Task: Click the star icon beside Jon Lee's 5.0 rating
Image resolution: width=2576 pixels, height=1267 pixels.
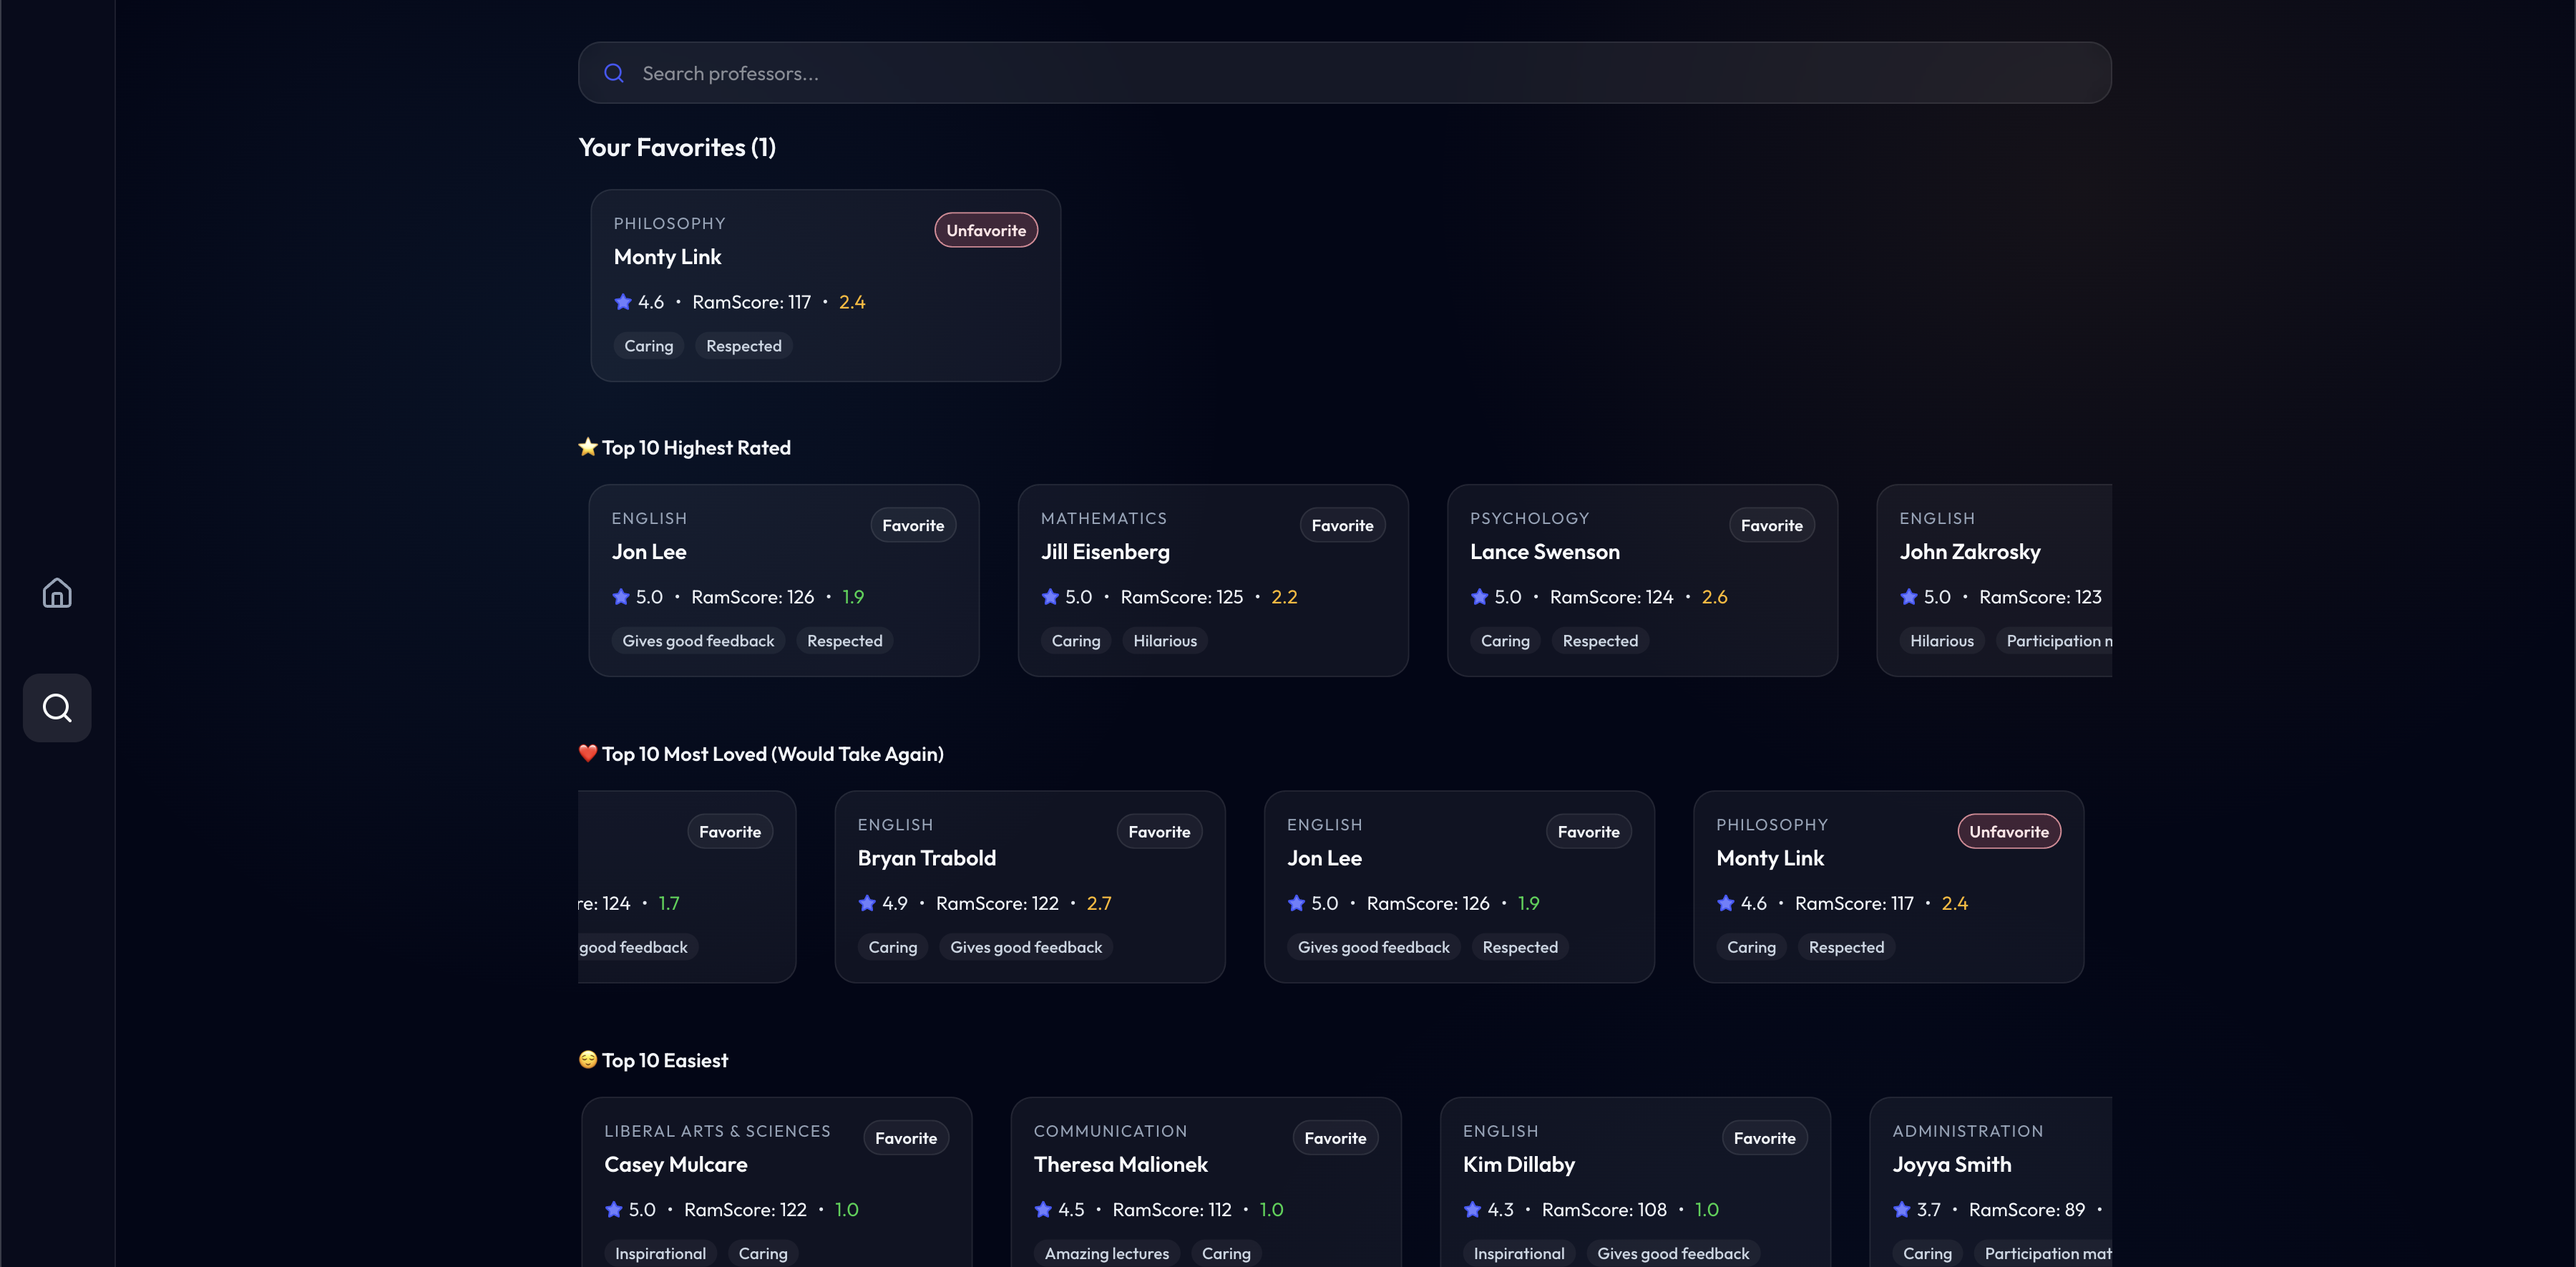Action: tap(621, 597)
